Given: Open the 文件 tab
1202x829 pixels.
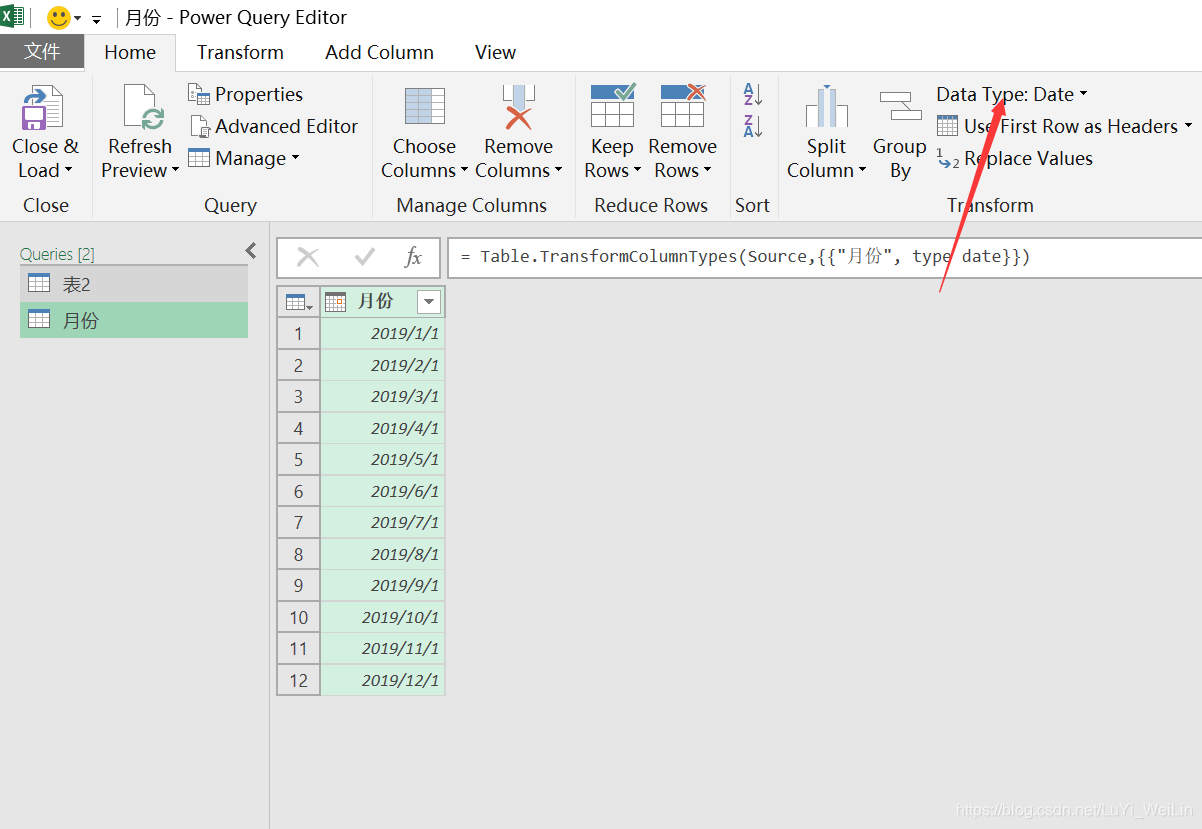Looking at the screenshot, I should [x=42, y=52].
